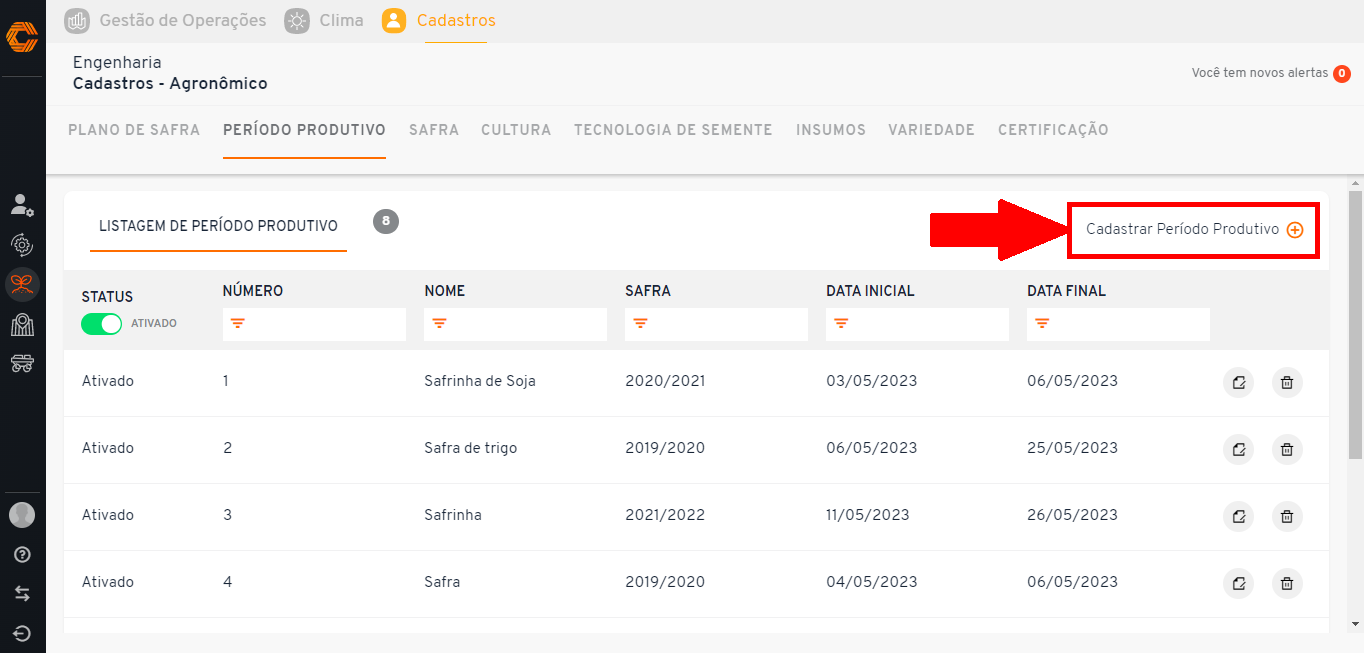Open the gear cycle icon in the sidebar
The height and width of the screenshot is (653, 1367).
22,245
